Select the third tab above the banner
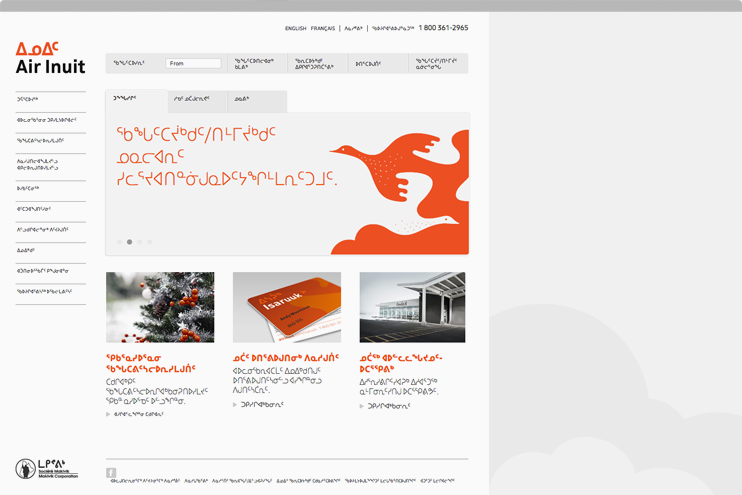The height and width of the screenshot is (495, 742). [x=257, y=101]
